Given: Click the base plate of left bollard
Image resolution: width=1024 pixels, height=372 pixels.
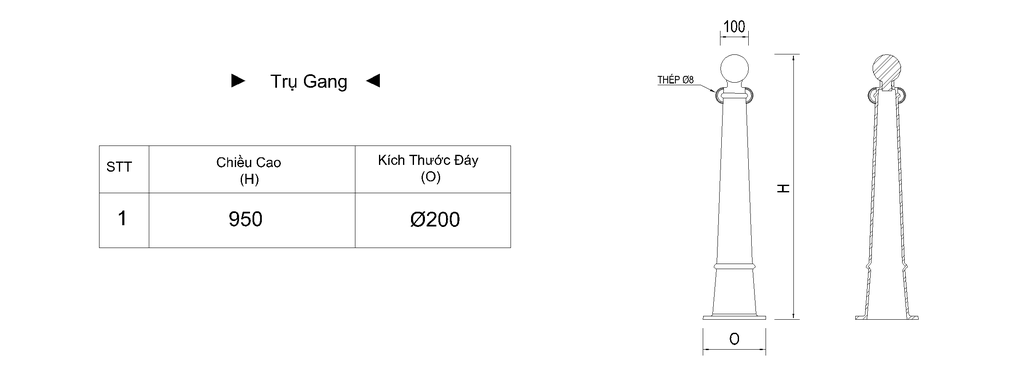Looking at the screenshot, I should (734, 317).
